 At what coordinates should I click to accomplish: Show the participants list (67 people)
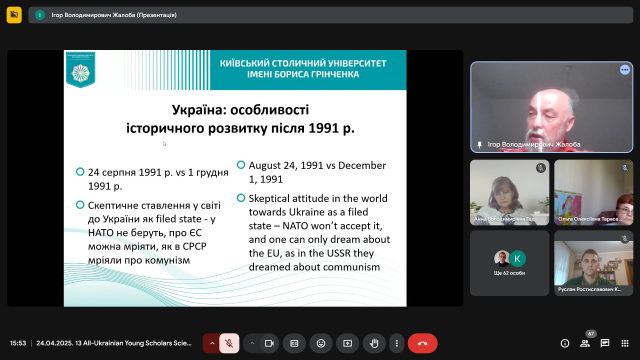(585, 343)
